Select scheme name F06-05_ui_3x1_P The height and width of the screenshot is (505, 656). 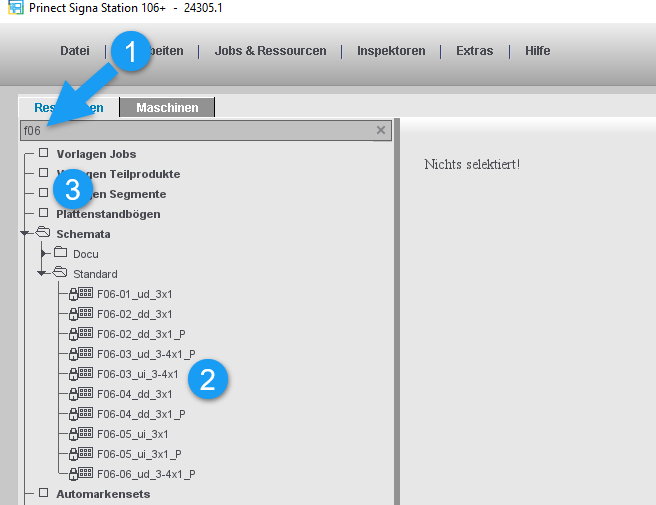[139, 454]
